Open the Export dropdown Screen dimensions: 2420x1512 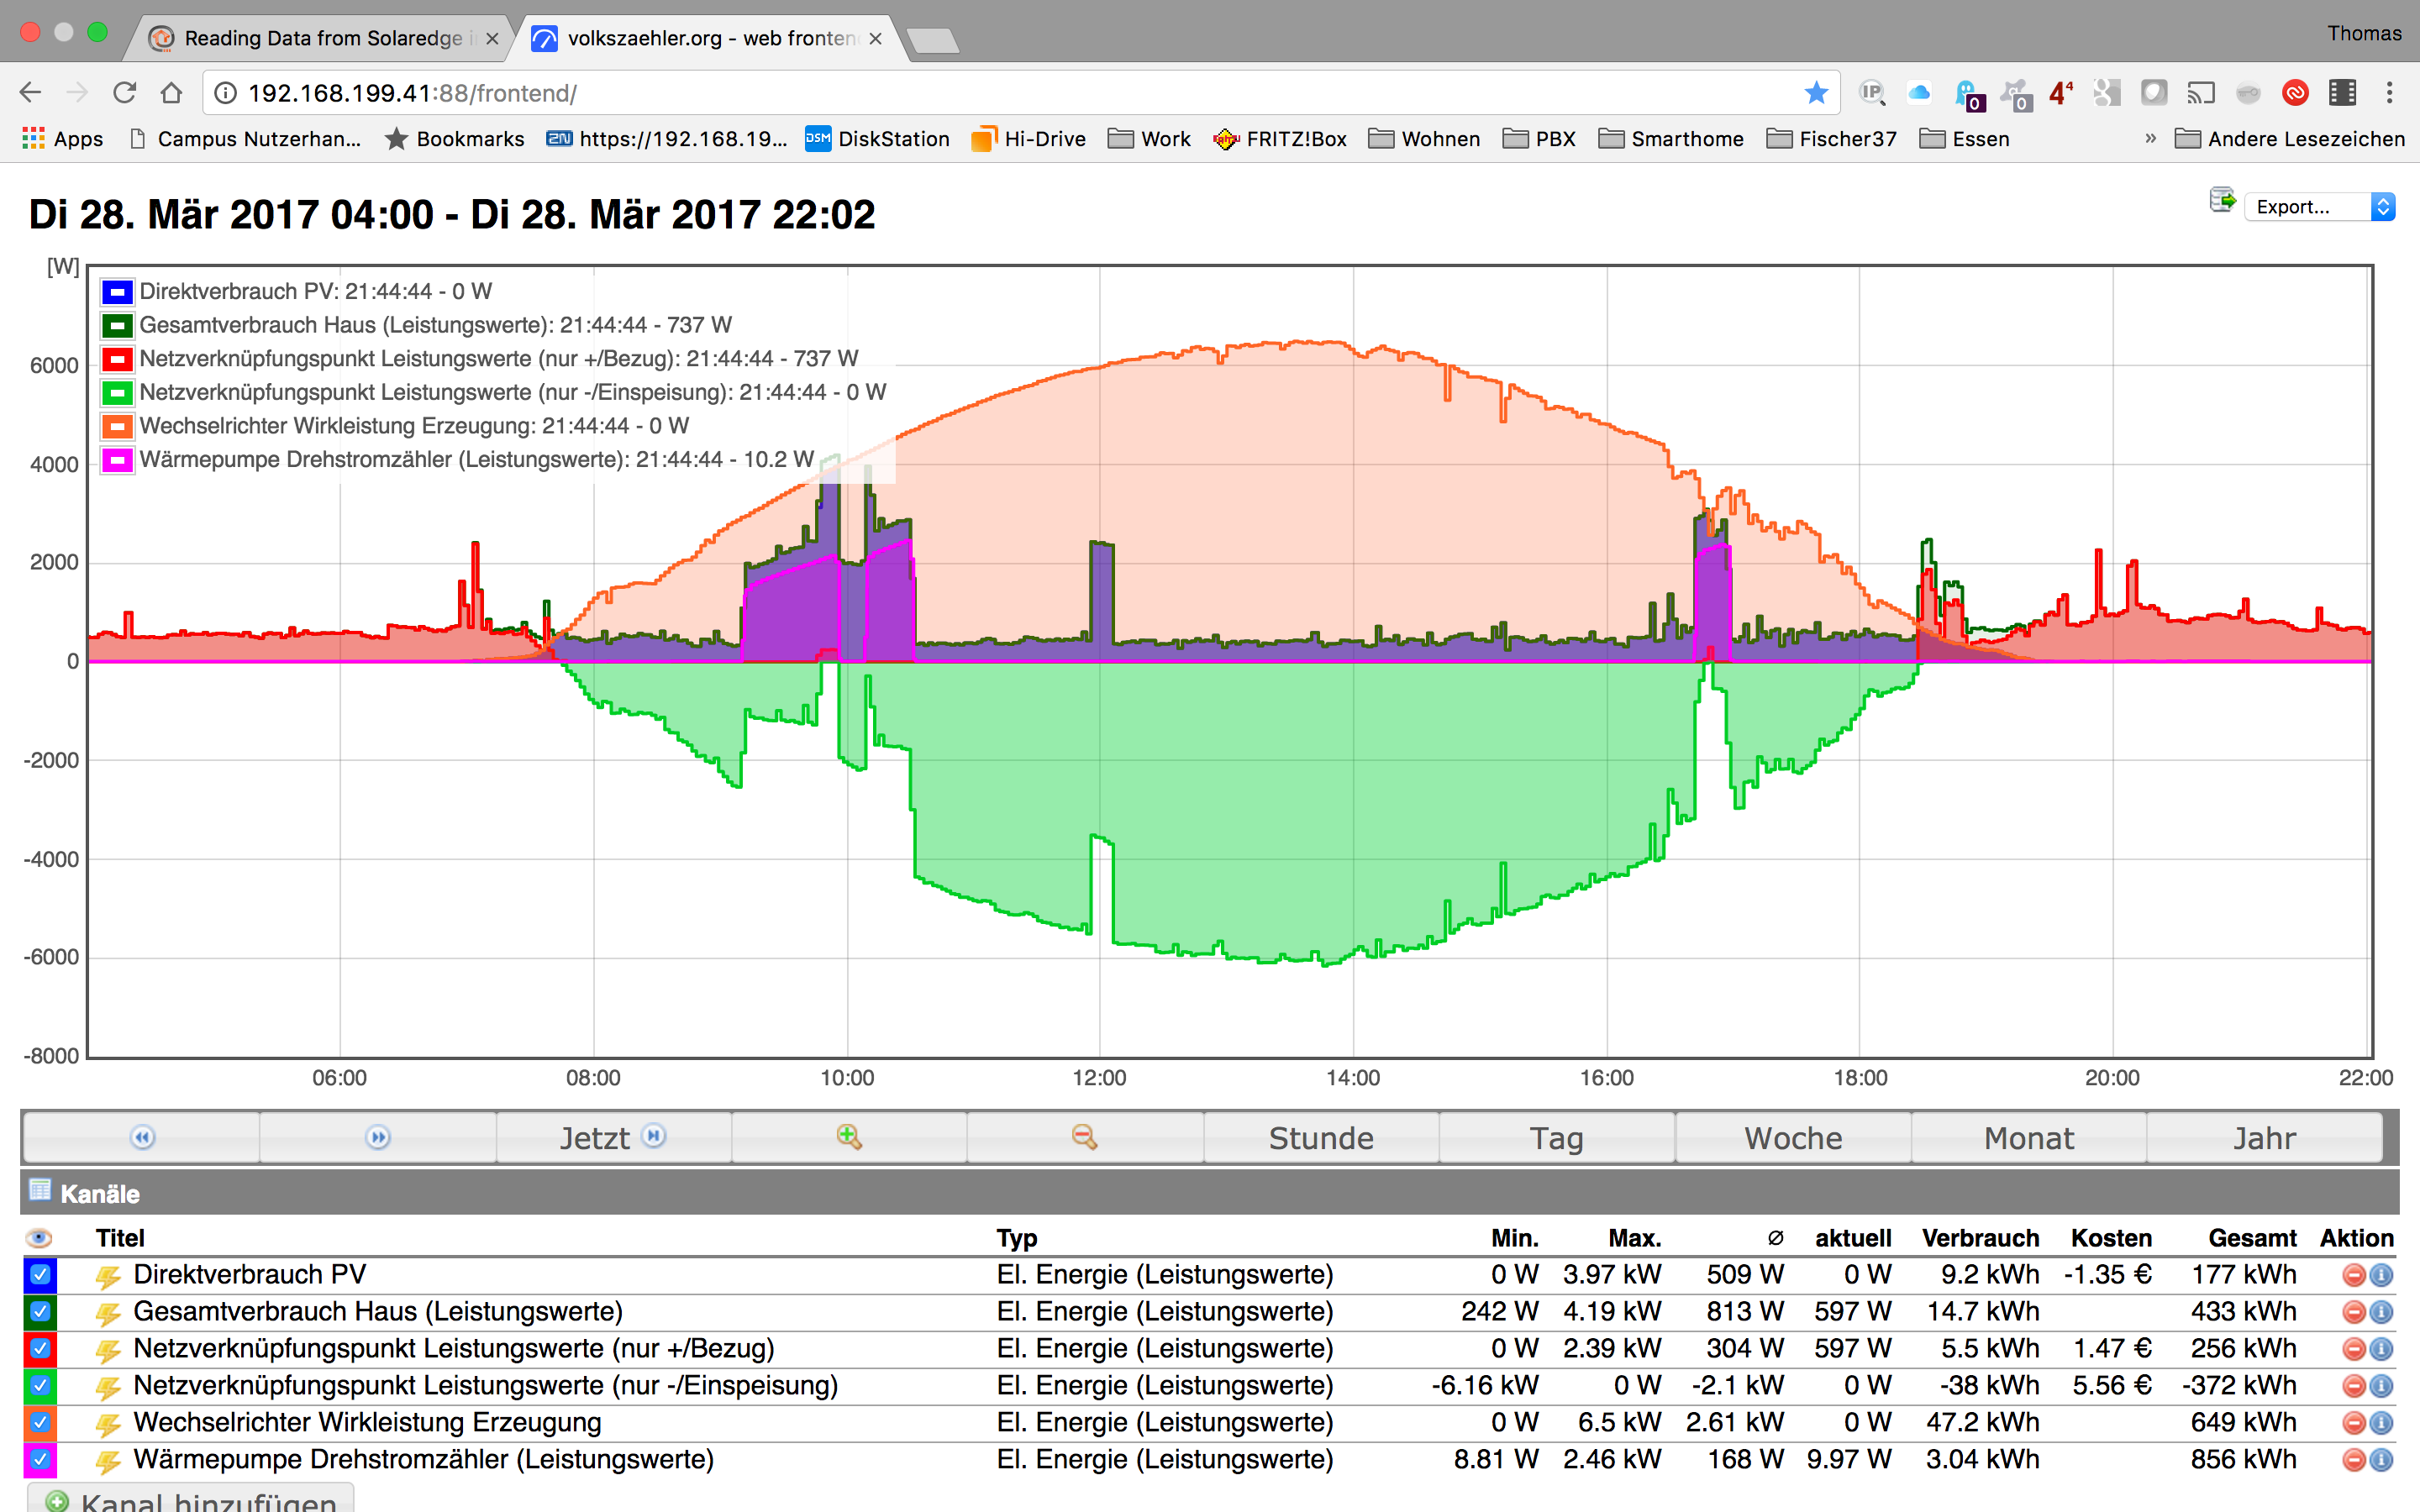click(x=2319, y=207)
